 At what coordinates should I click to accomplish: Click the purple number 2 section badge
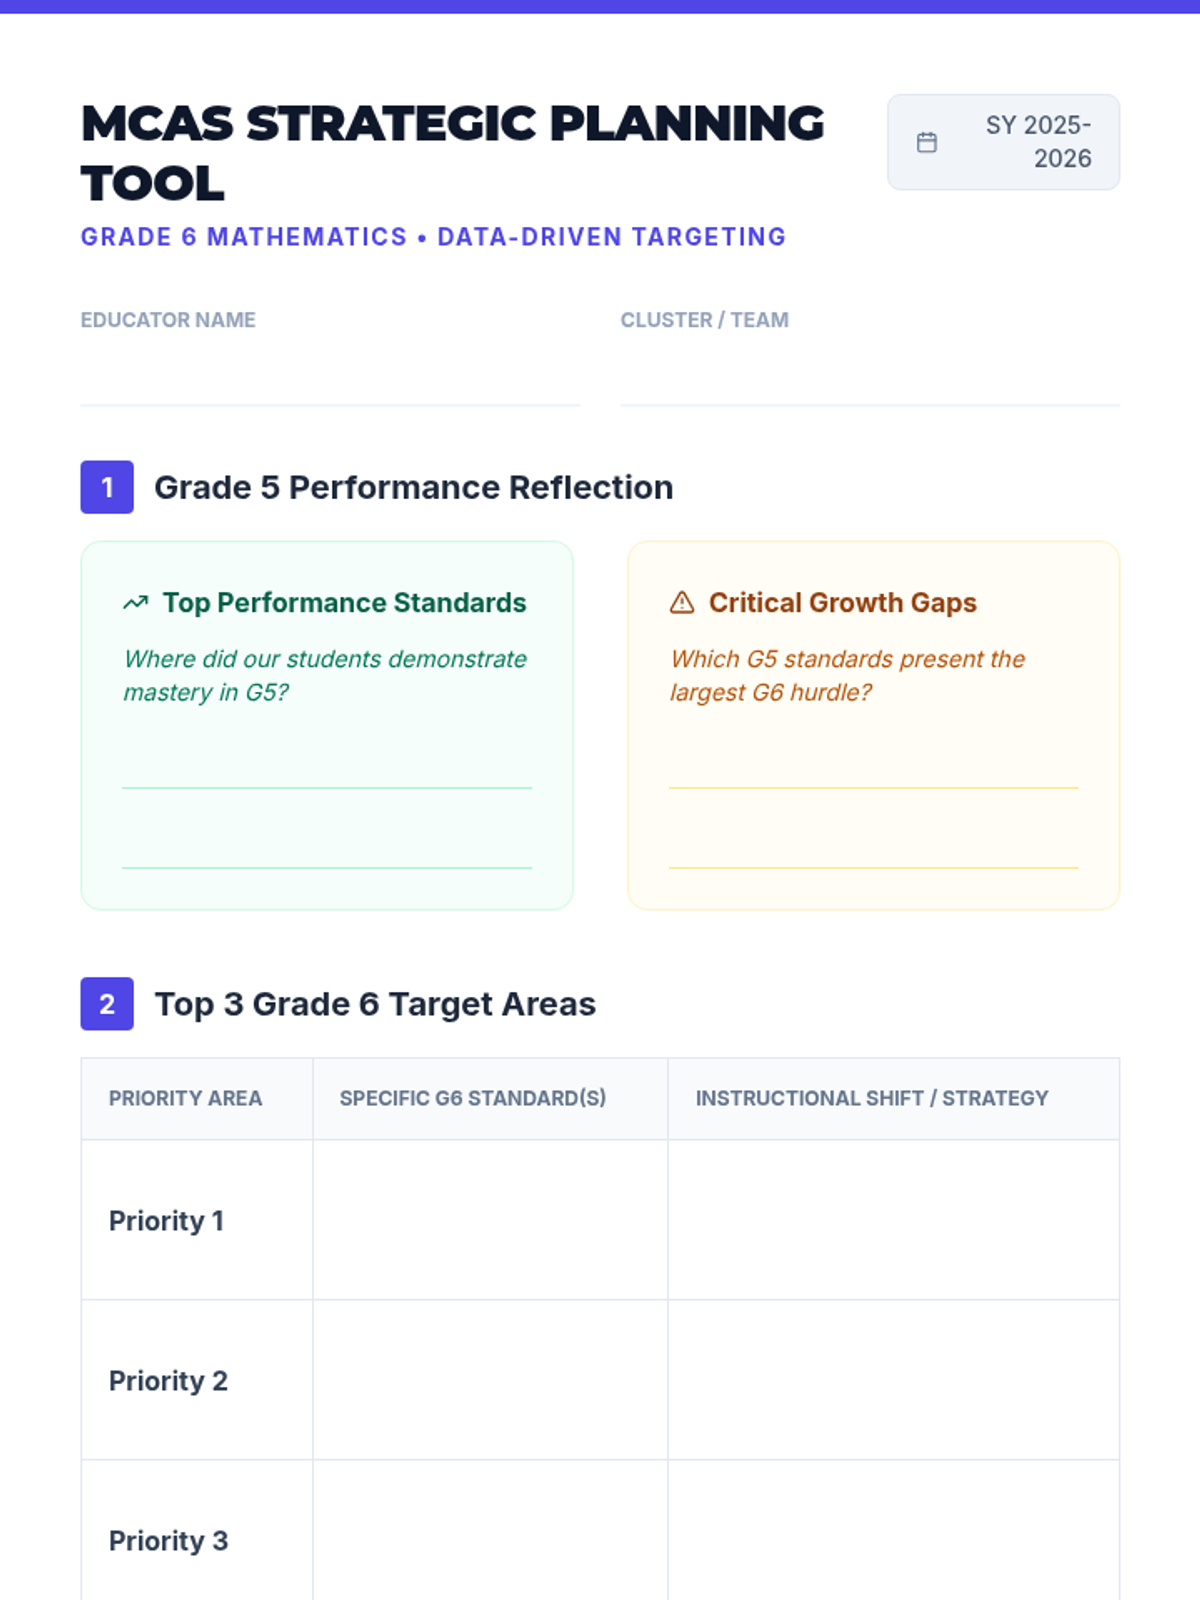[107, 1004]
